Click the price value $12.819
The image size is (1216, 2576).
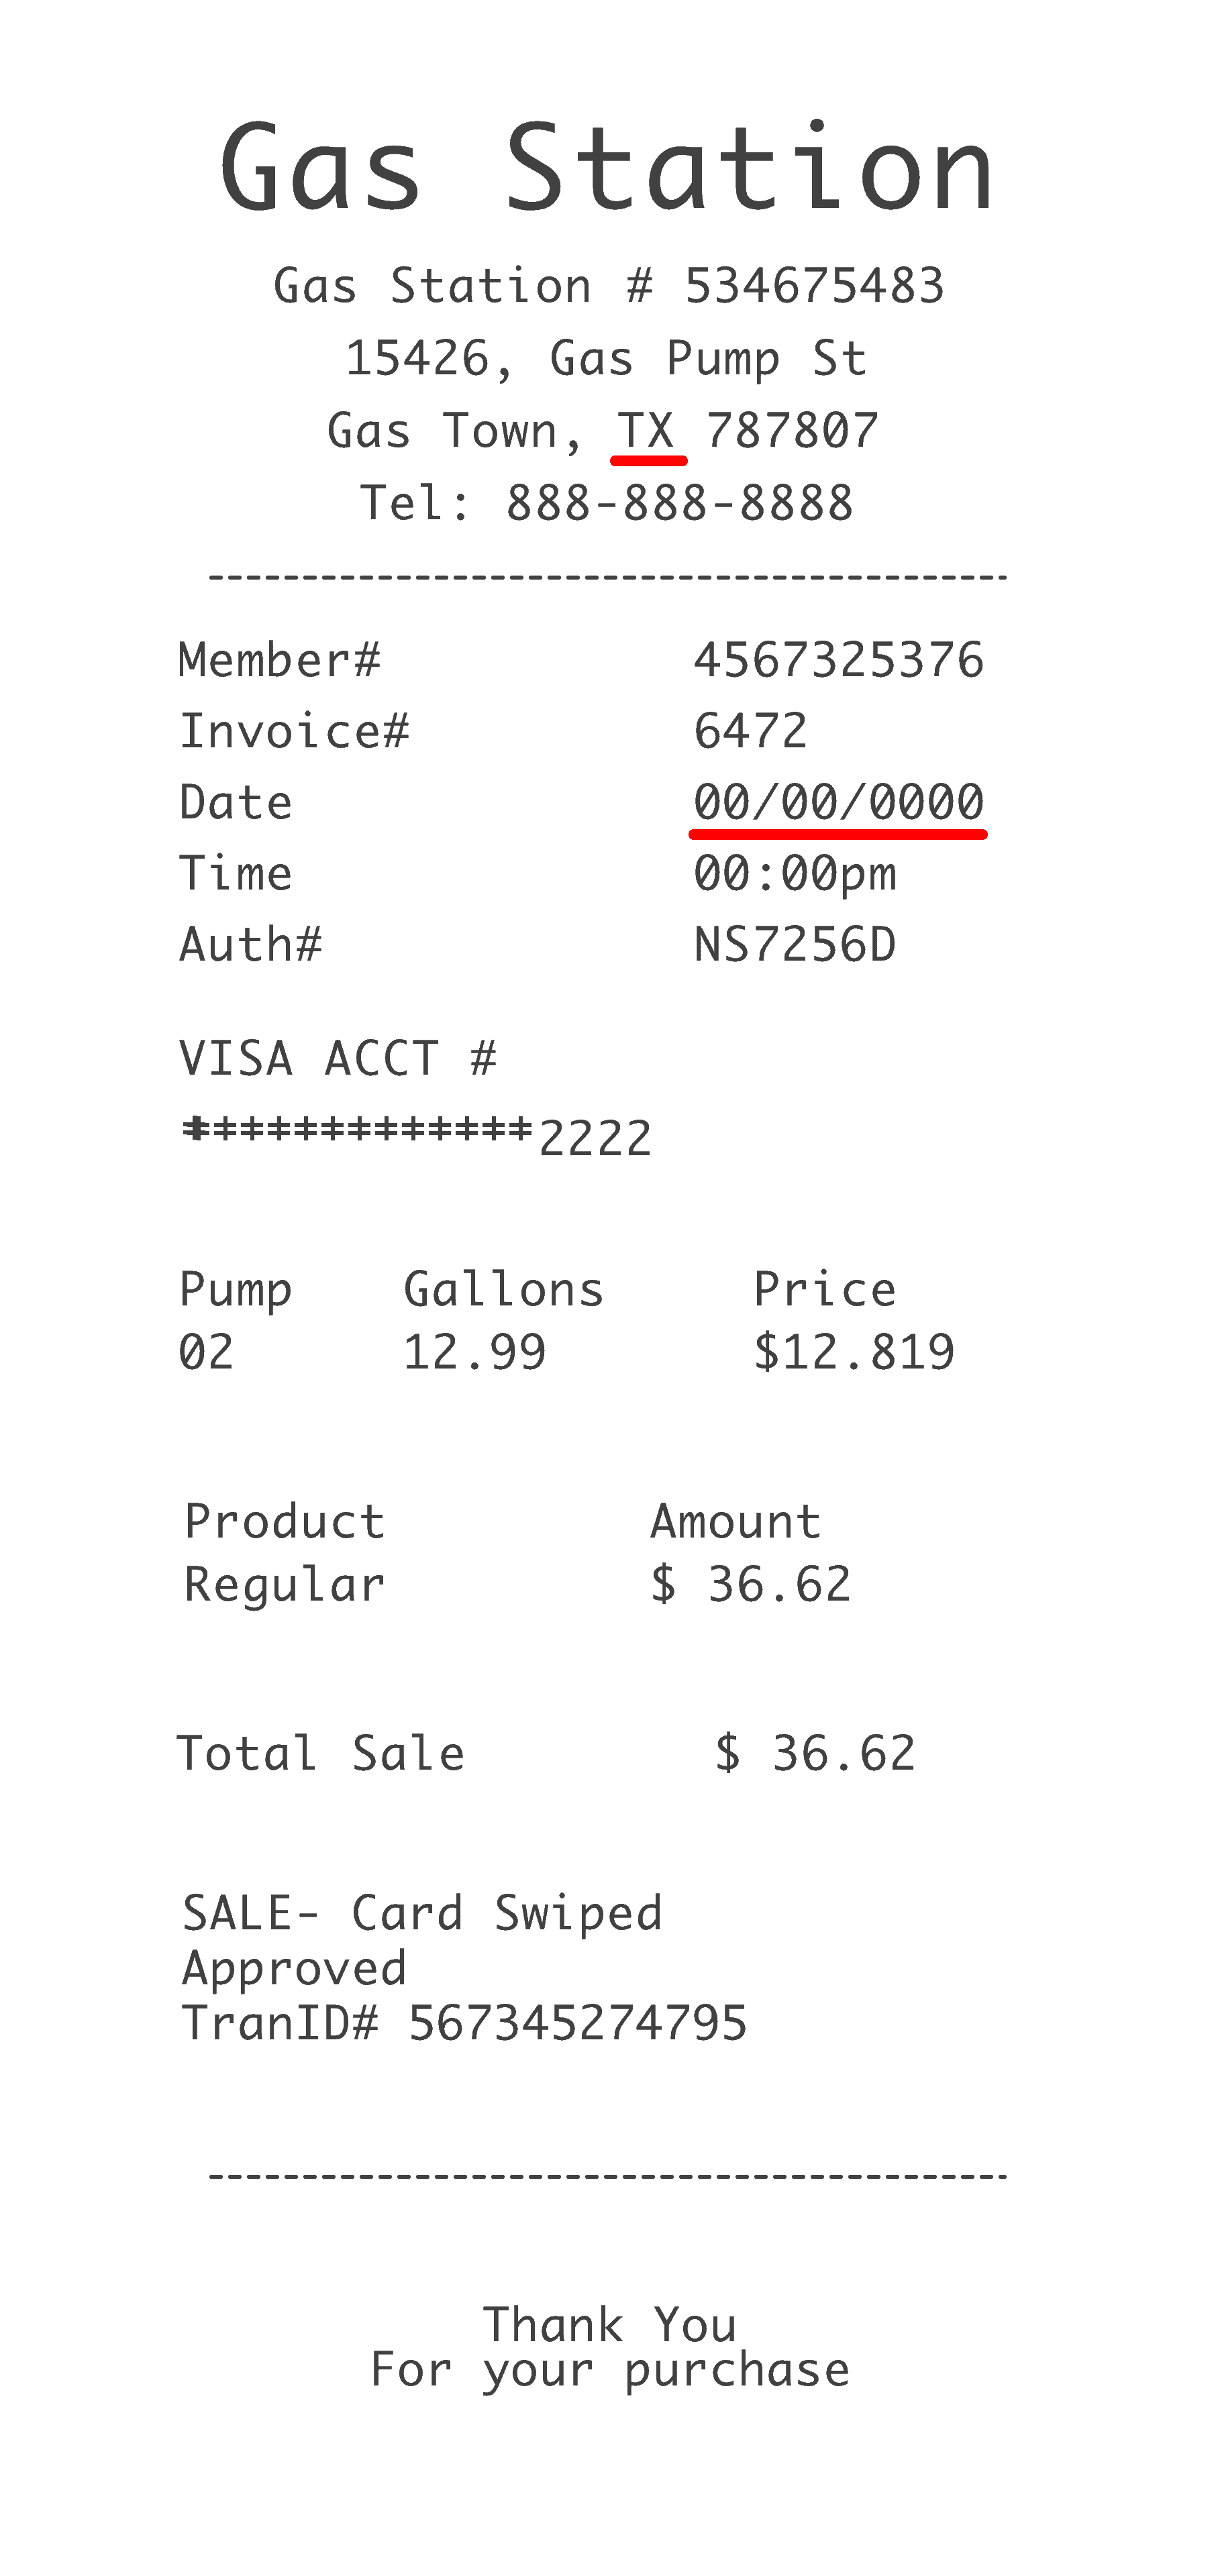tap(854, 1353)
